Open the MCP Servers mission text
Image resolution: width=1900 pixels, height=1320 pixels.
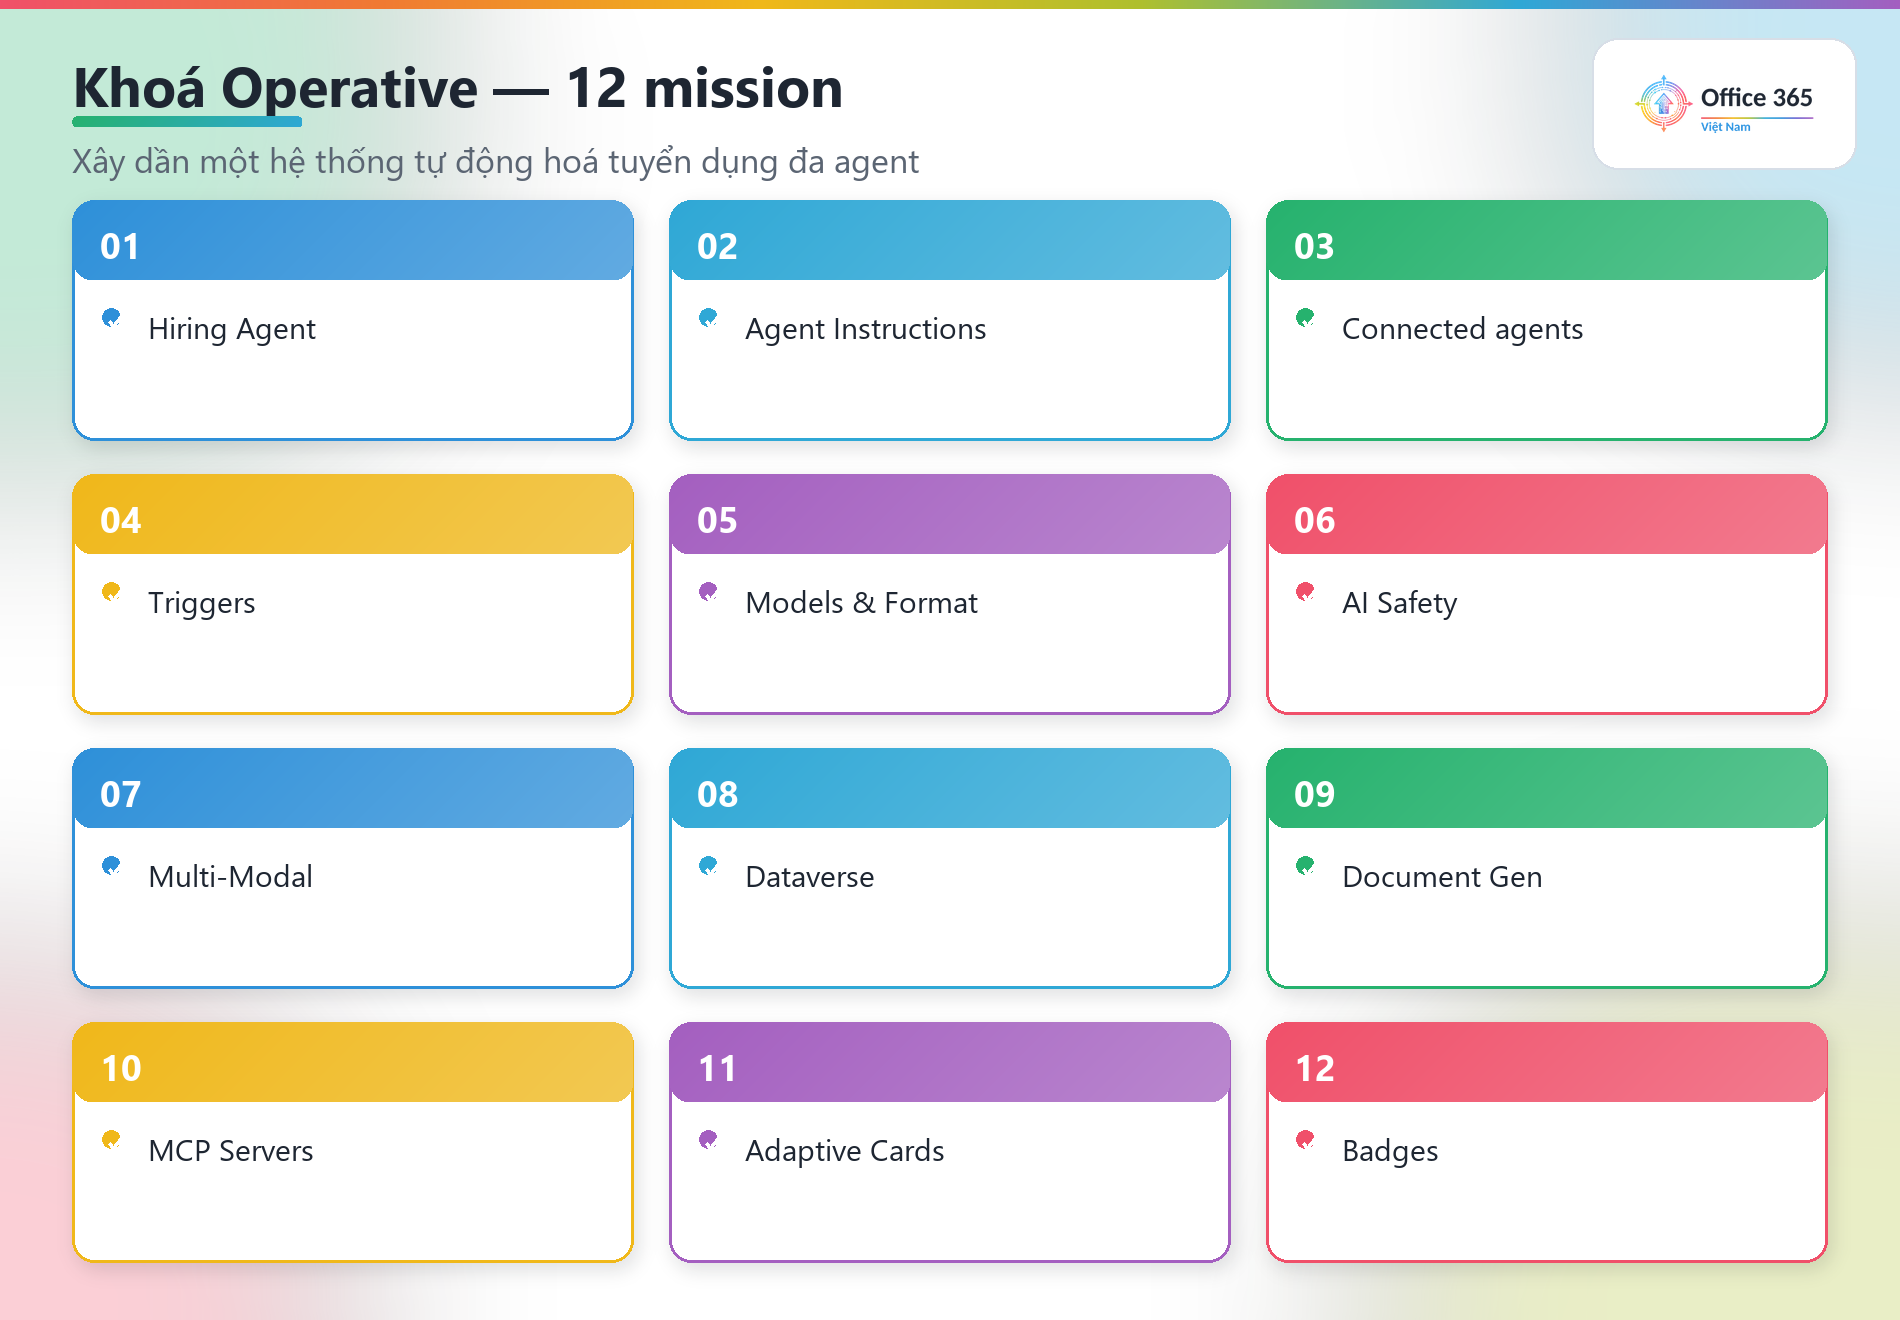point(231,1151)
